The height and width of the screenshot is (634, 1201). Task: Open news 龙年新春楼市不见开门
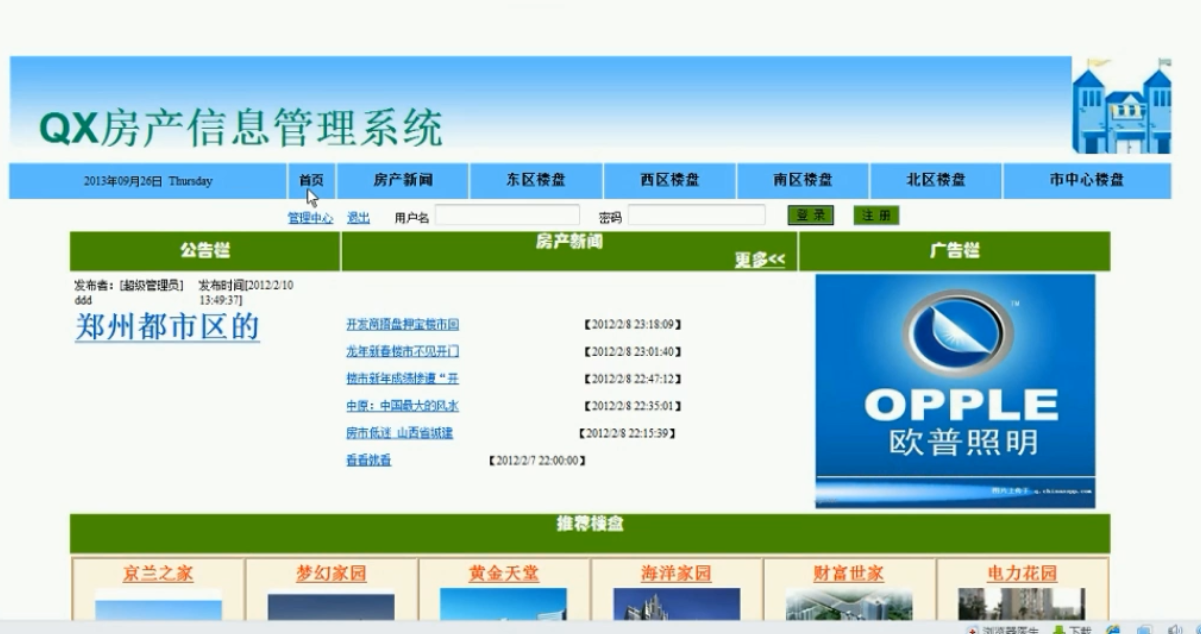coord(403,352)
